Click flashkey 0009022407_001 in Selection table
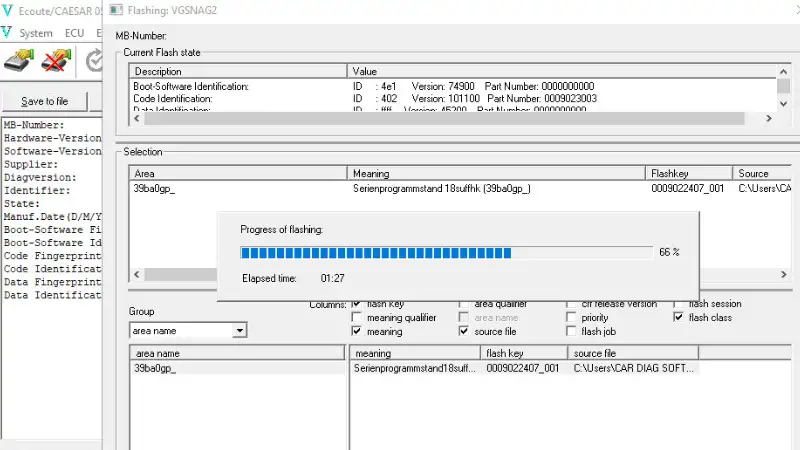This screenshot has height=450, width=800. 687,189
